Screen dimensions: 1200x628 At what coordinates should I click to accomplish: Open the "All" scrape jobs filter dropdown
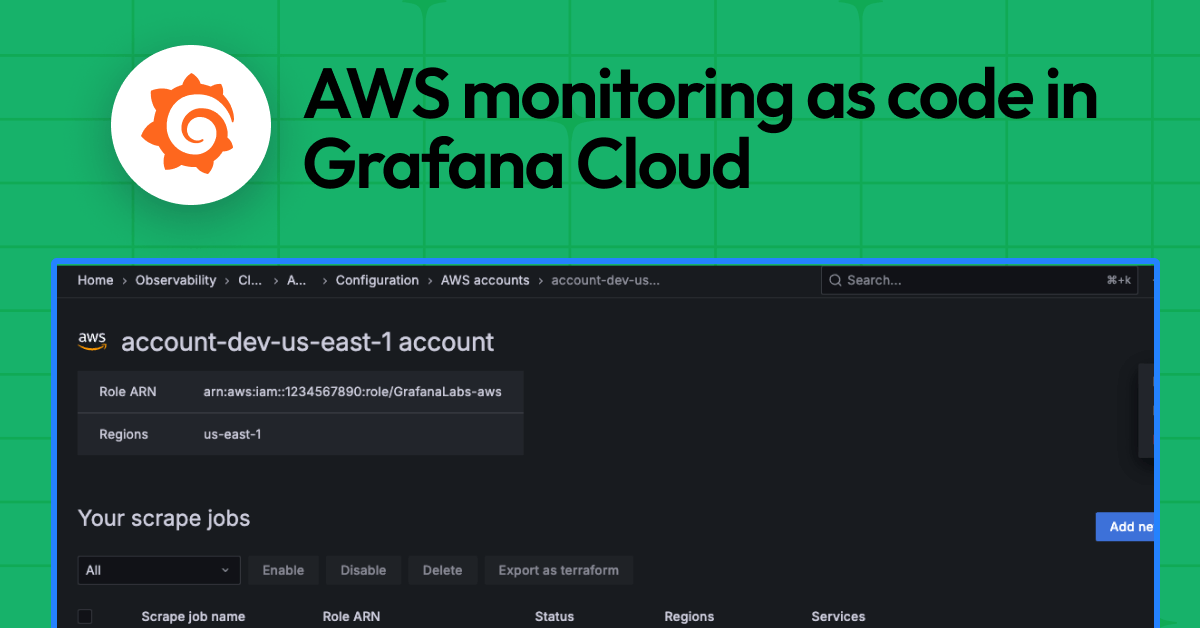pyautogui.click(x=158, y=570)
